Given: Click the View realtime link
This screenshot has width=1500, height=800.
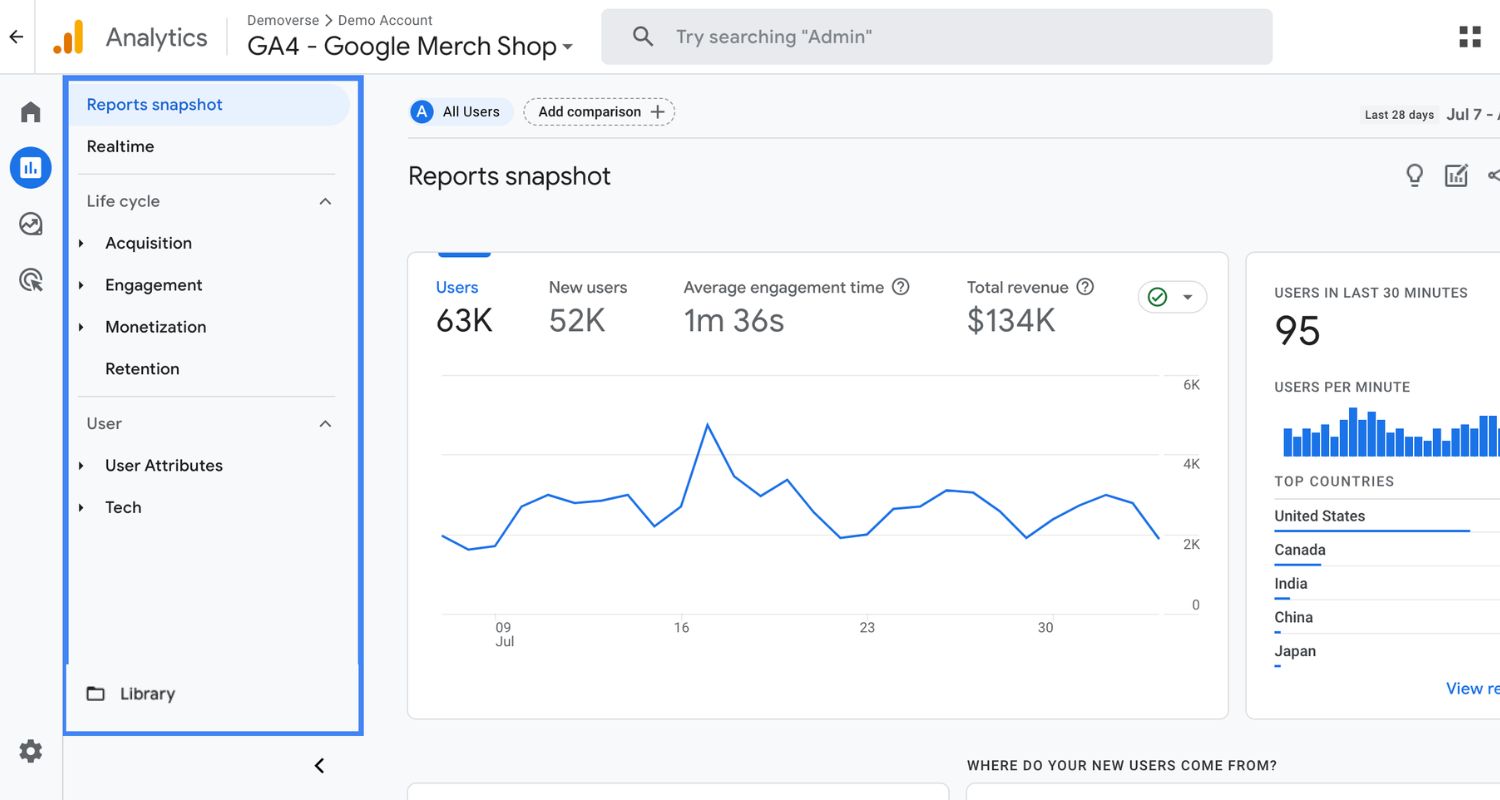Looking at the screenshot, I should coord(1472,688).
